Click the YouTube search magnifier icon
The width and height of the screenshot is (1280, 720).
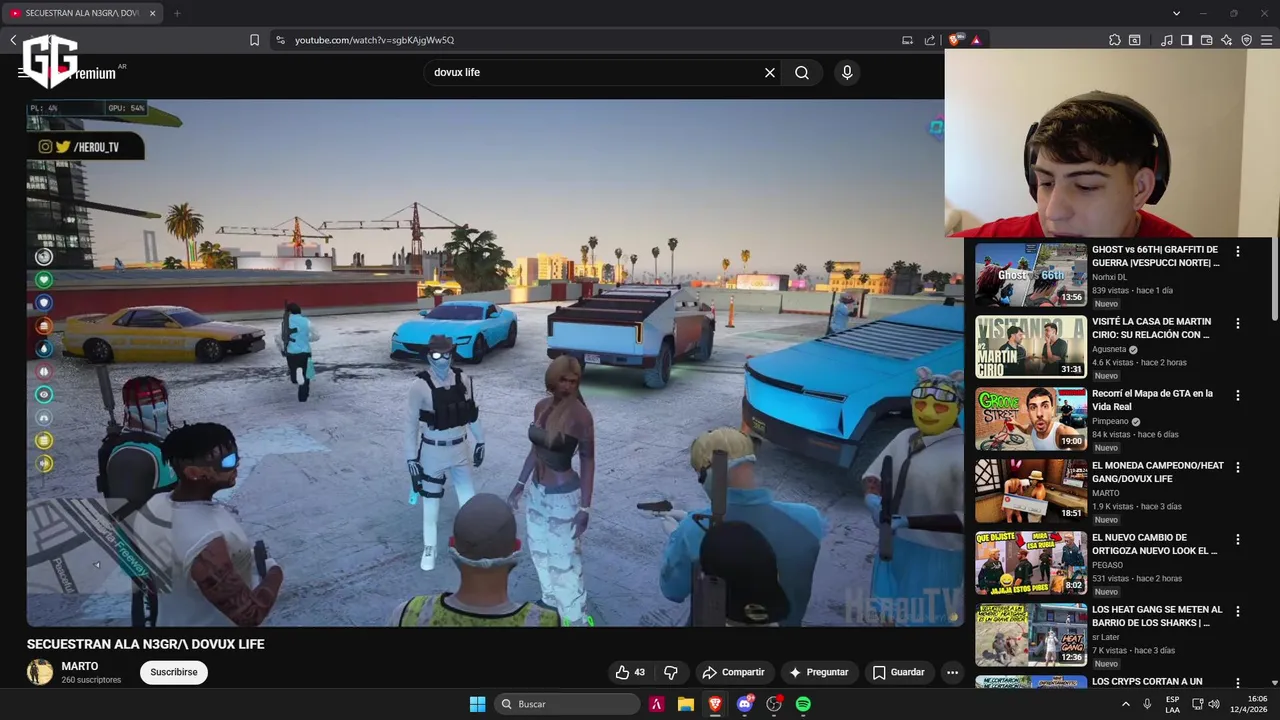[802, 72]
